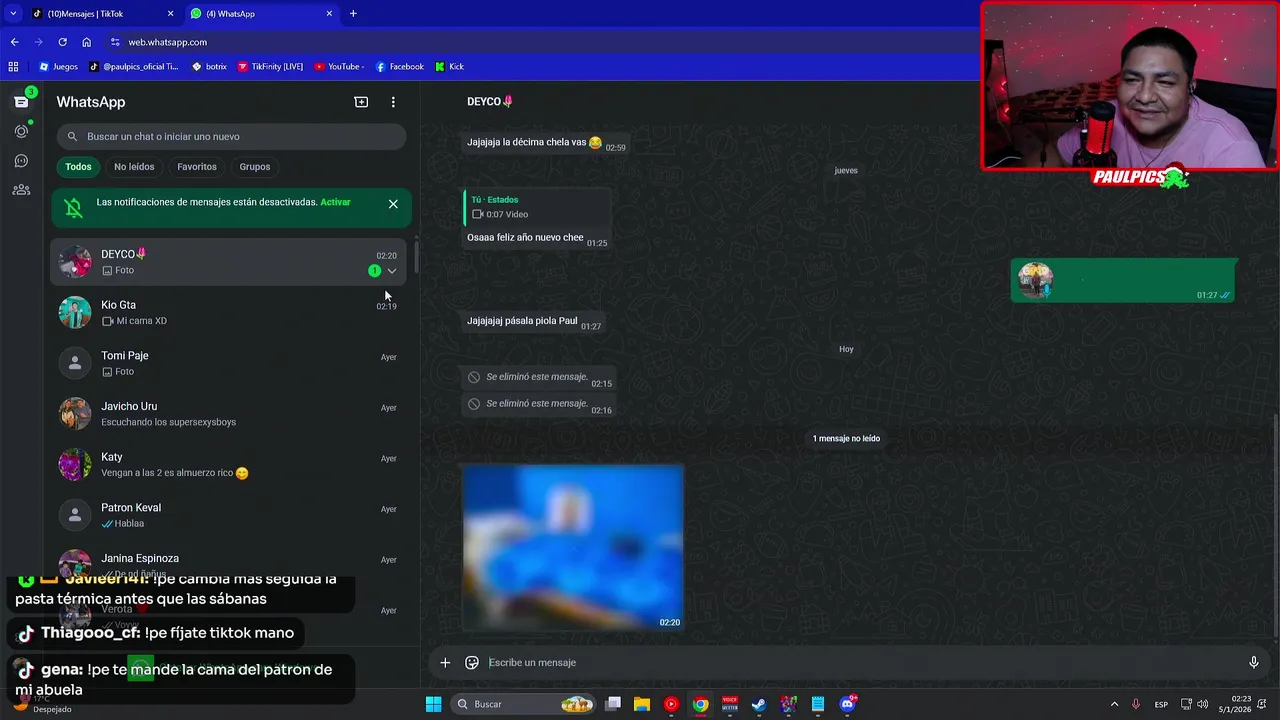The width and height of the screenshot is (1280, 720).
Task: Open the Kick bookmark
Action: tap(450, 67)
